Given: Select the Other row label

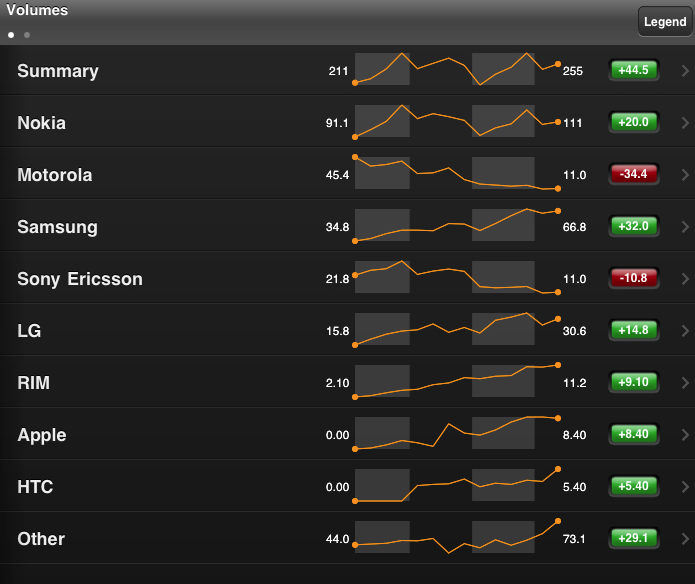Looking at the screenshot, I should [x=41, y=539].
